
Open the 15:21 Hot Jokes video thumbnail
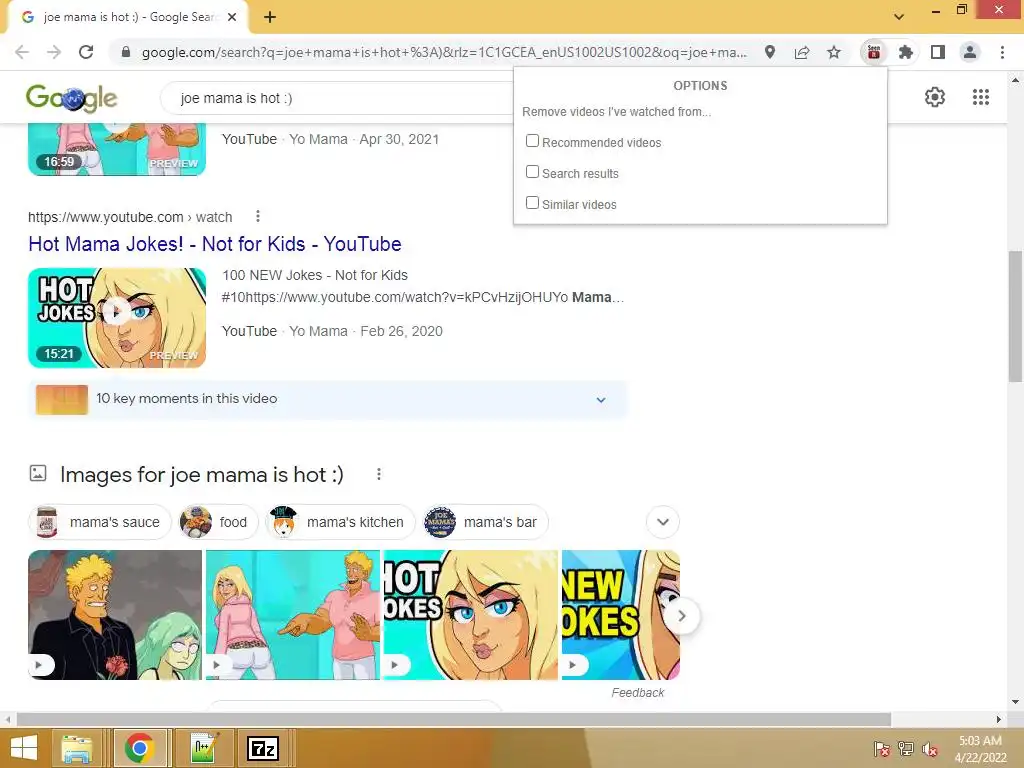(x=117, y=318)
